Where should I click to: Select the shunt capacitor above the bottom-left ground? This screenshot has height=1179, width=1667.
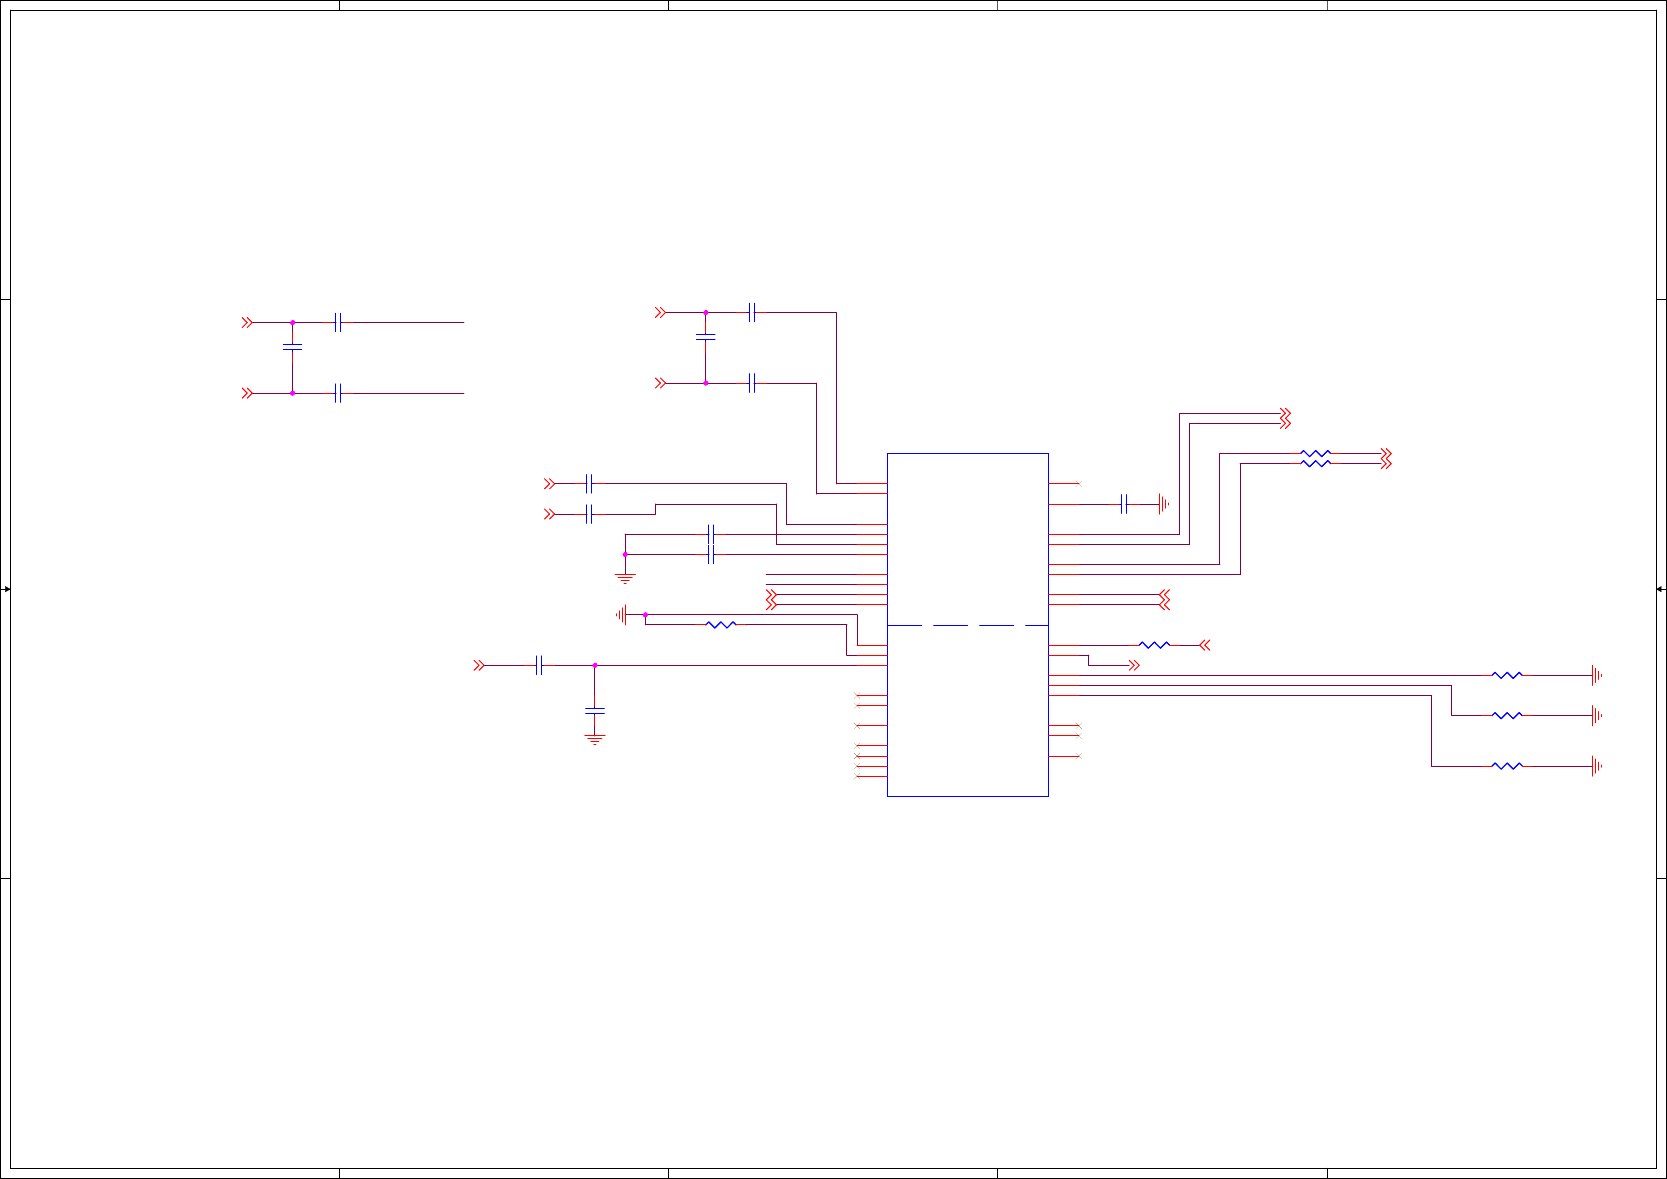tap(595, 710)
